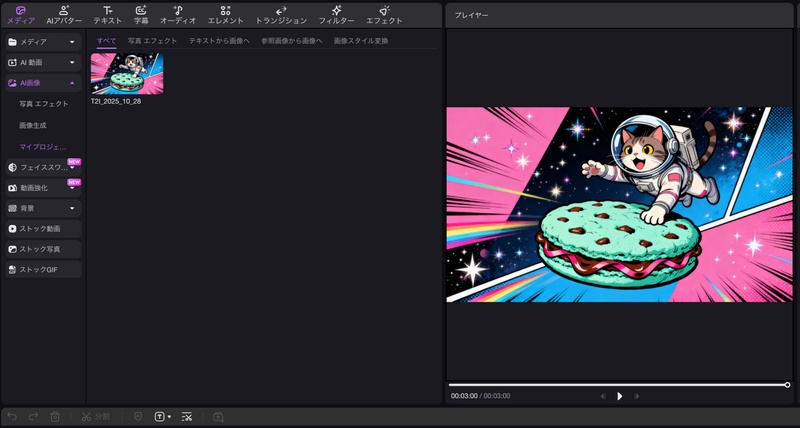Select the すべて filter tab
Image resolution: width=800 pixels, height=428 pixels.
click(107, 41)
